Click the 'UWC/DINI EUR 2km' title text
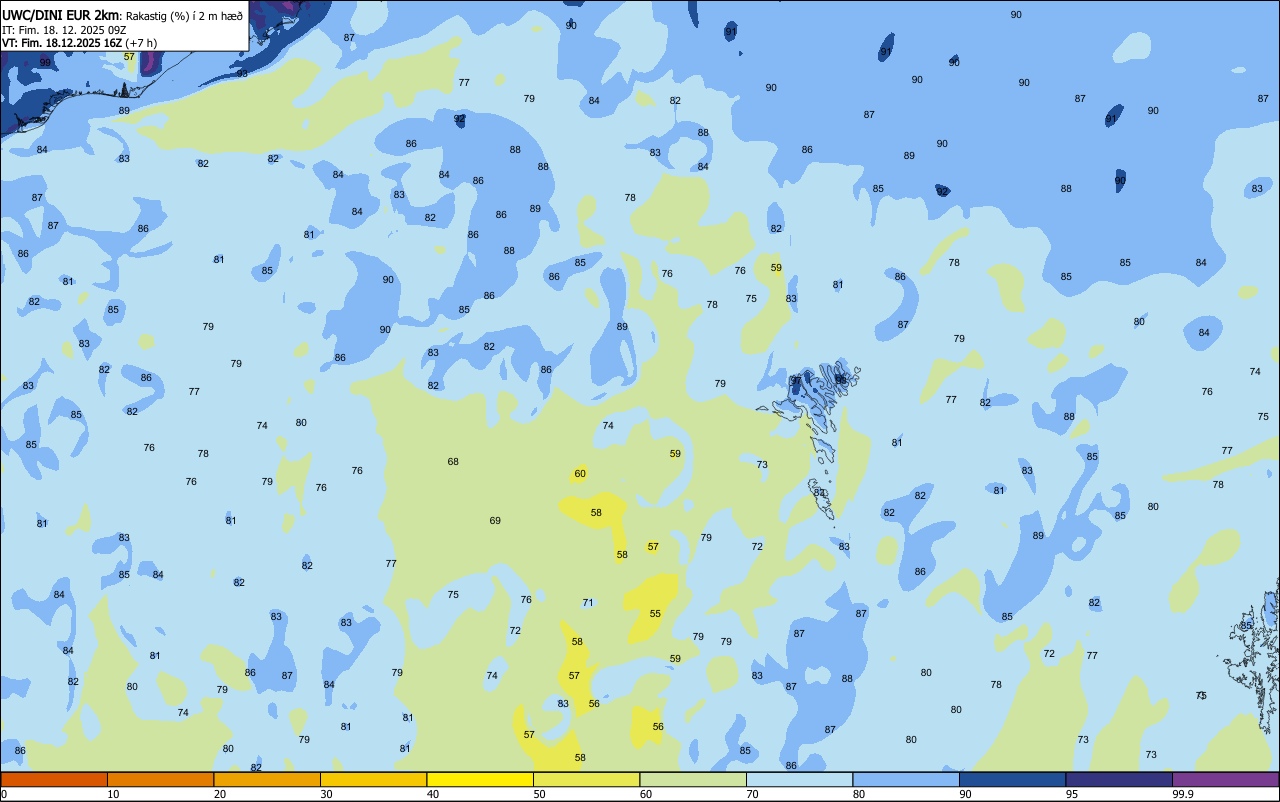Screen dimensions: 1280x802 tap(61, 15)
